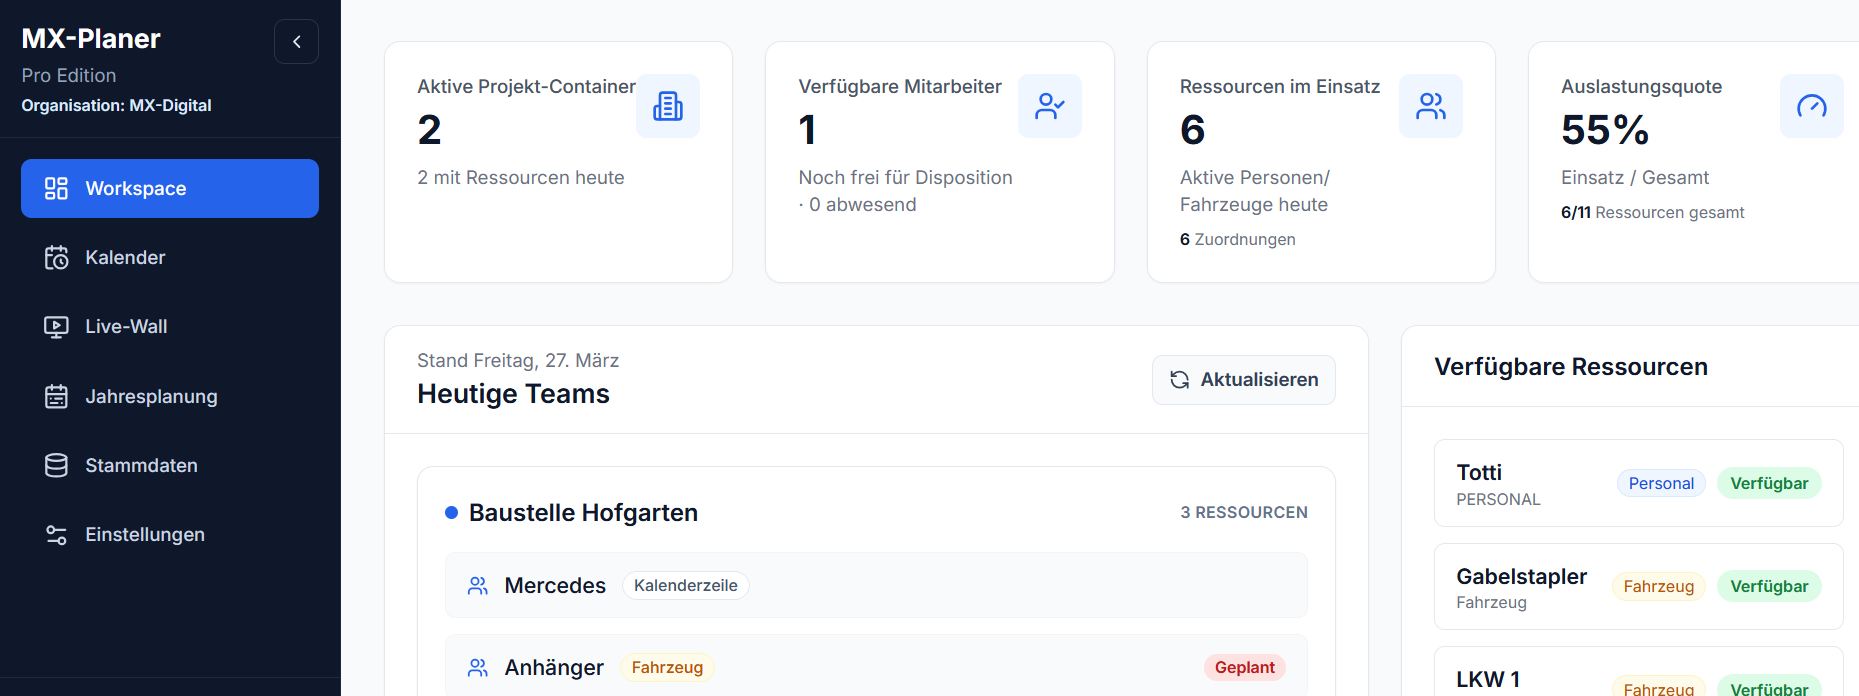This screenshot has height=696, width=1859.
Task: Click the people icon in Ressourcen im Einsatz
Action: (x=1430, y=106)
